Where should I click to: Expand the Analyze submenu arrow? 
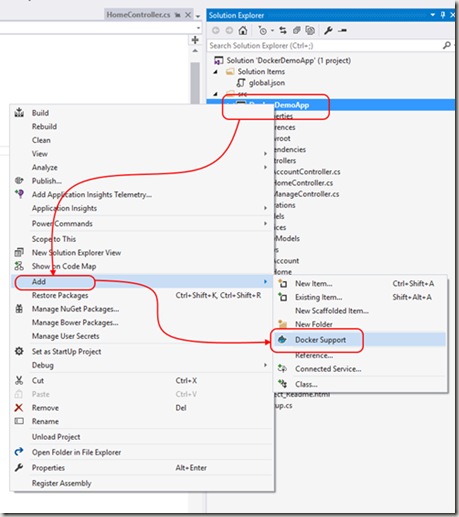click(266, 167)
